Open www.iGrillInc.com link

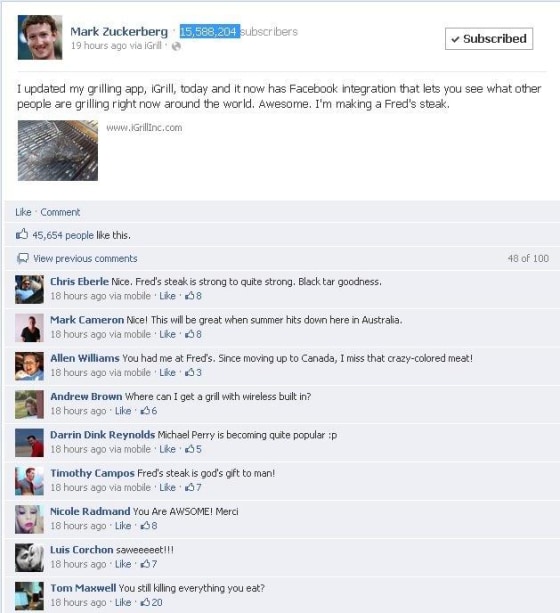coord(144,128)
